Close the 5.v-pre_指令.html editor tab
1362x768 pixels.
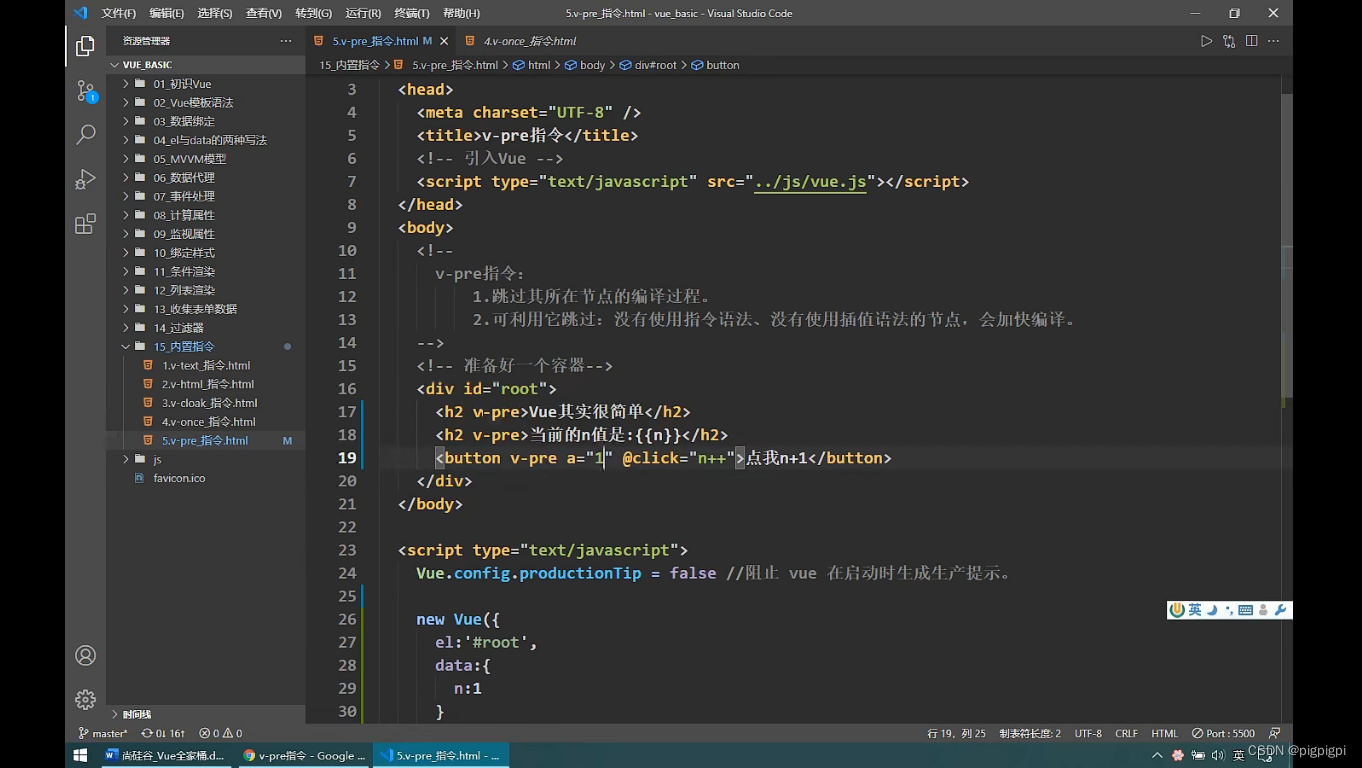[x=442, y=41]
